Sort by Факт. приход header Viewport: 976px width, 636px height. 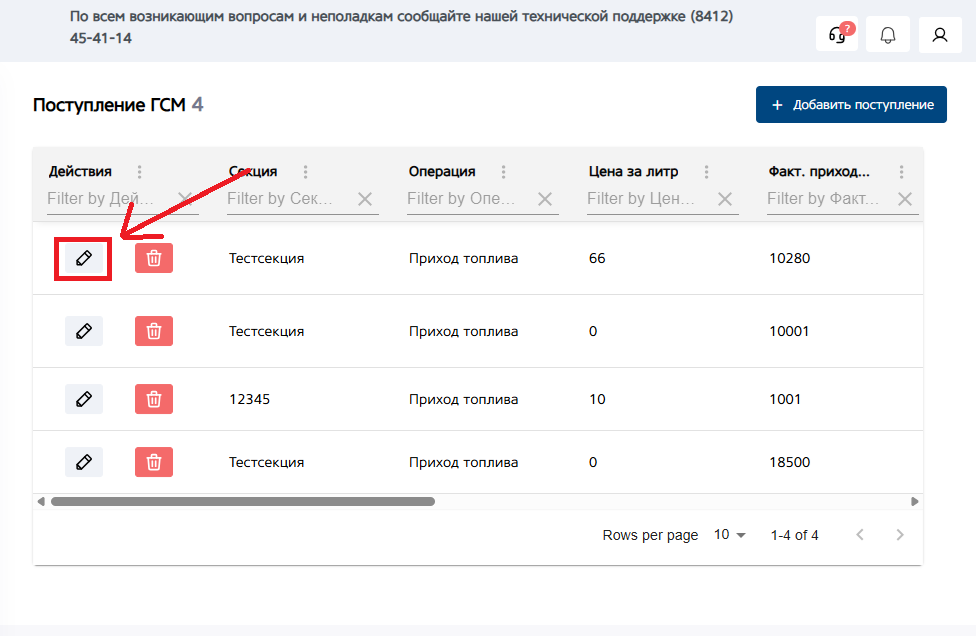(x=819, y=171)
